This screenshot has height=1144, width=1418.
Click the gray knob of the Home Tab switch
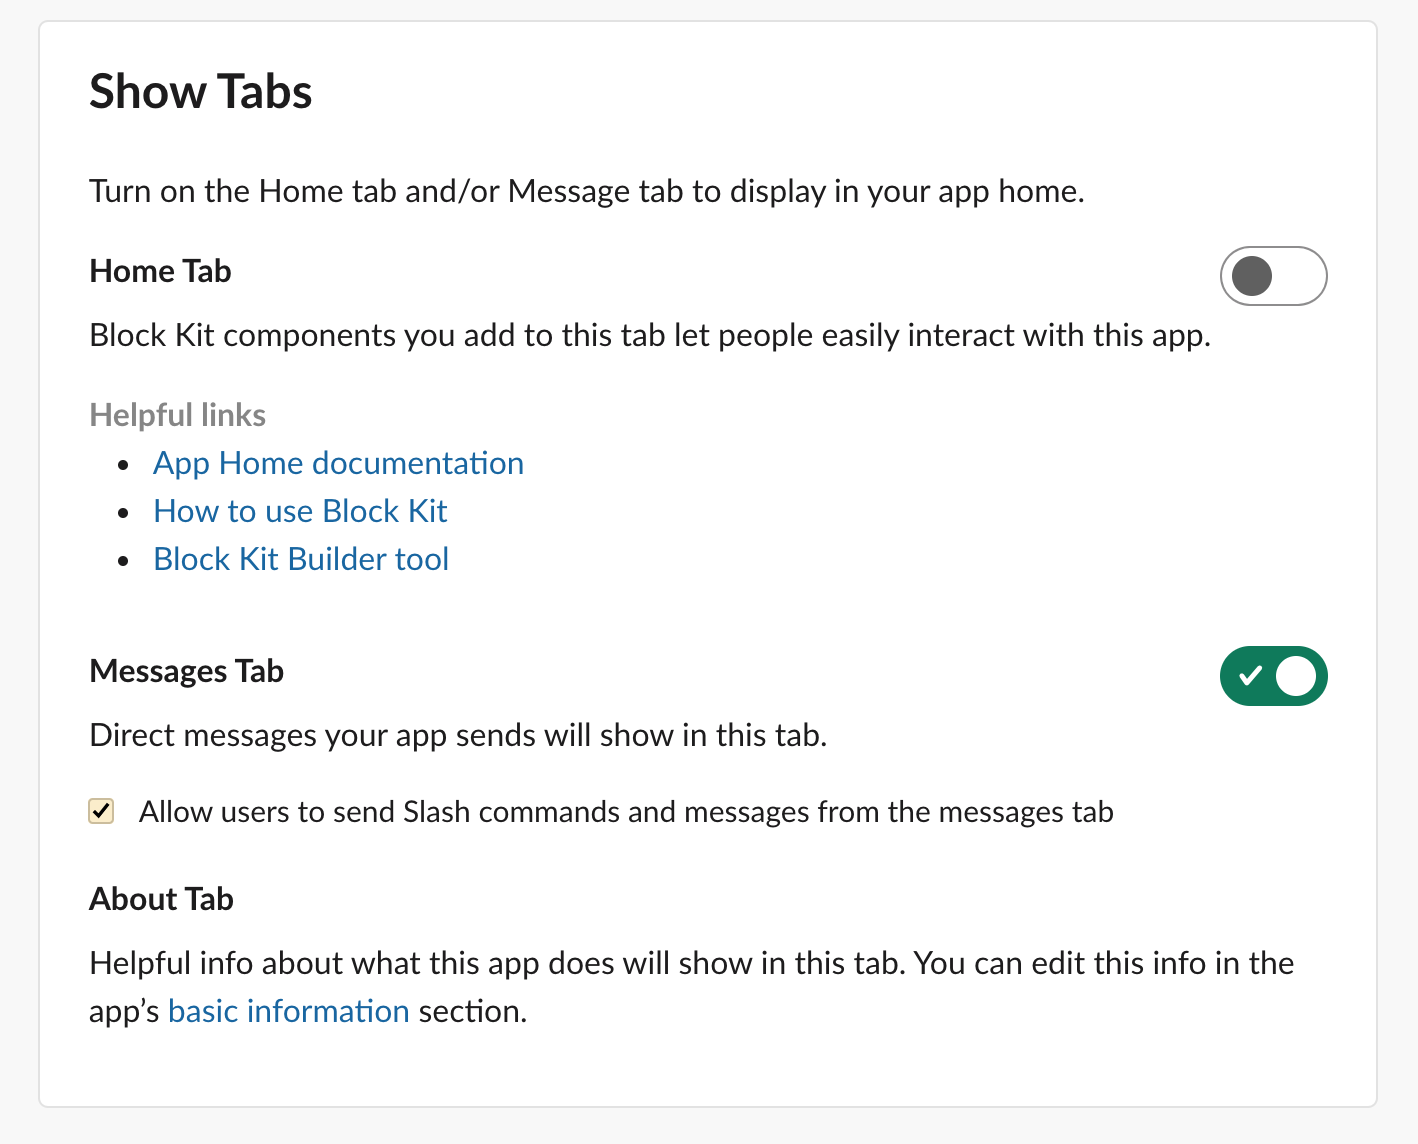click(x=1252, y=276)
